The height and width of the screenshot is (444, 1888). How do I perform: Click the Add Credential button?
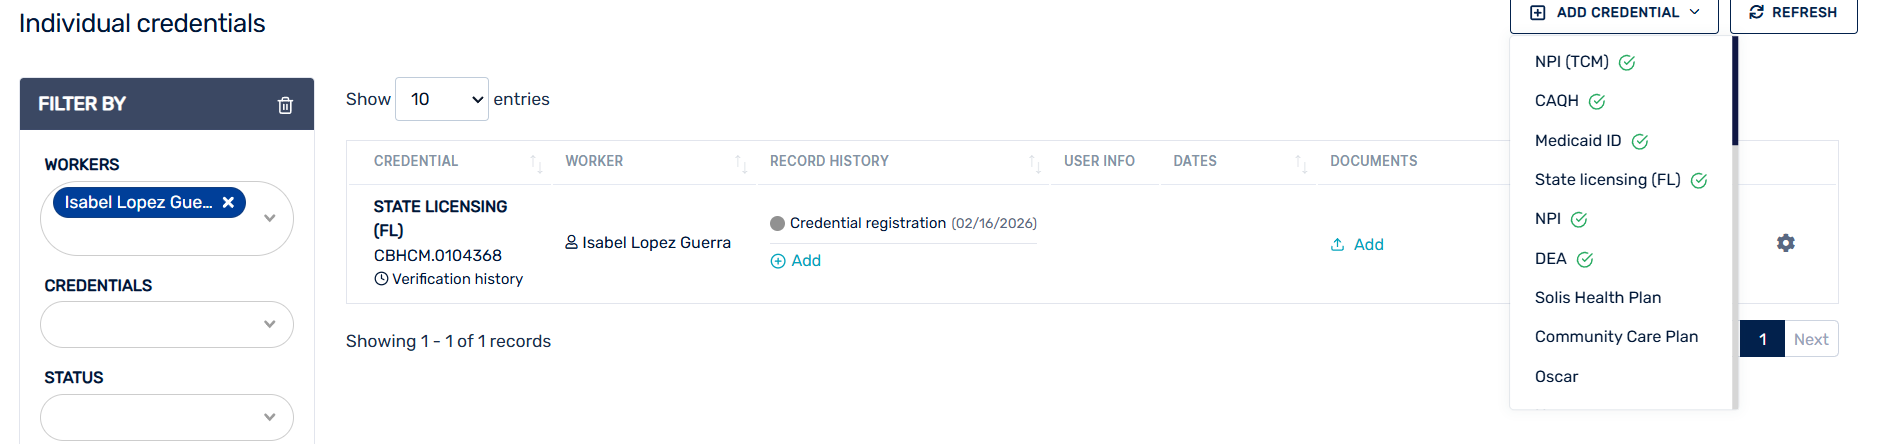(1613, 13)
